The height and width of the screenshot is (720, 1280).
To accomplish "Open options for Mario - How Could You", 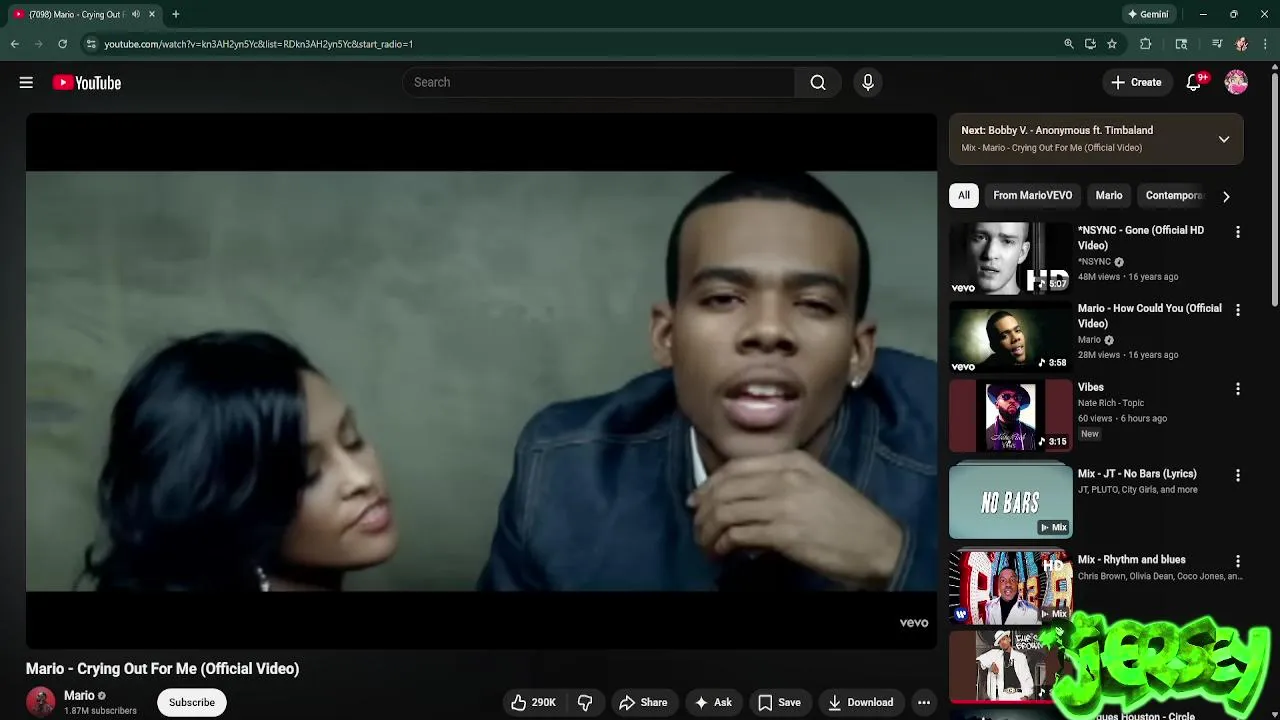I will 1238,310.
